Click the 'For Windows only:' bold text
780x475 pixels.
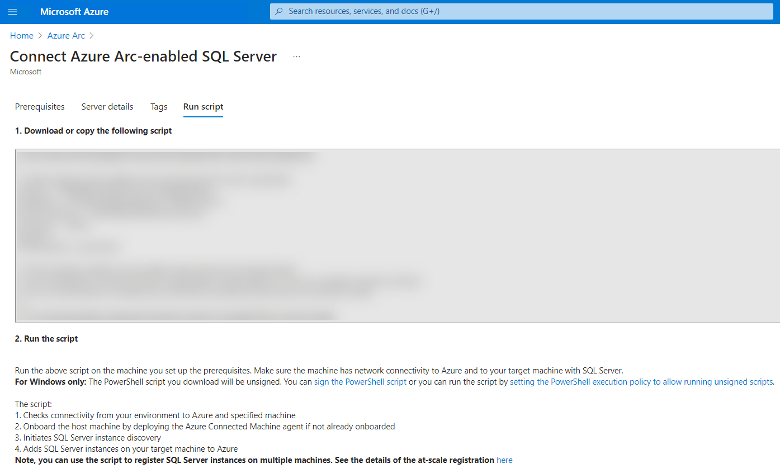coord(51,382)
